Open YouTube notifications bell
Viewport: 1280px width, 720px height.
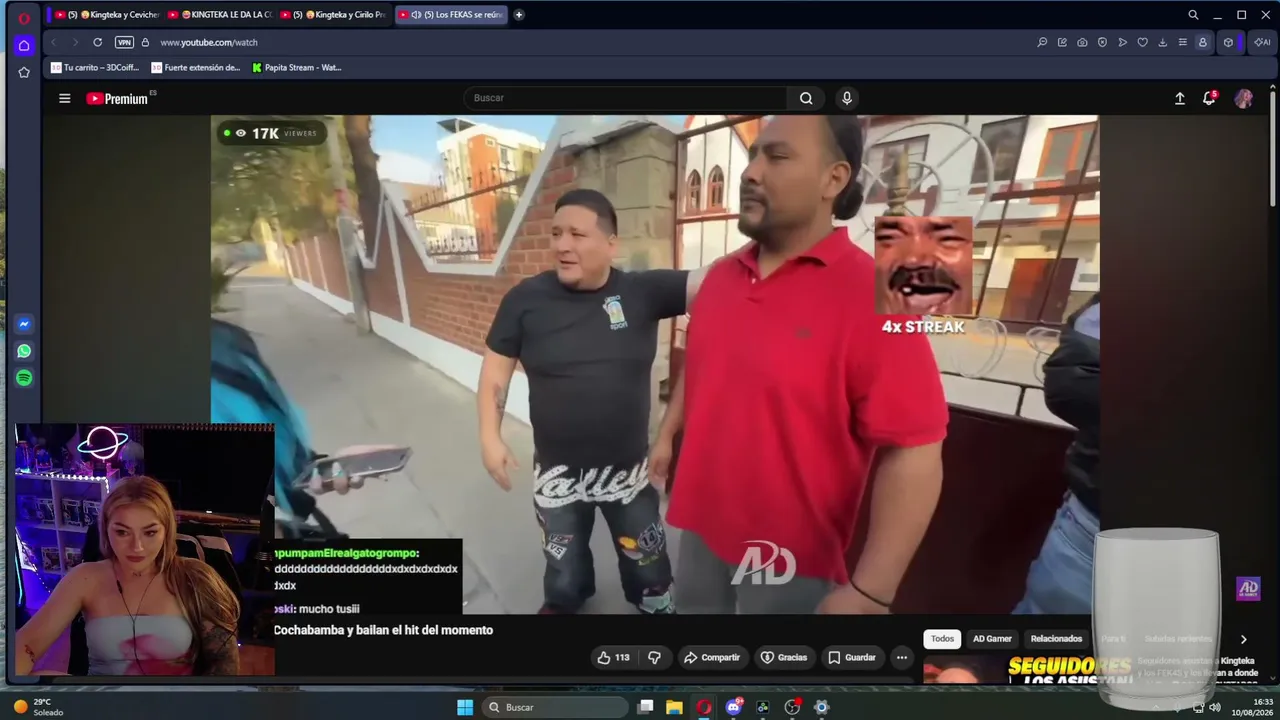1209,98
